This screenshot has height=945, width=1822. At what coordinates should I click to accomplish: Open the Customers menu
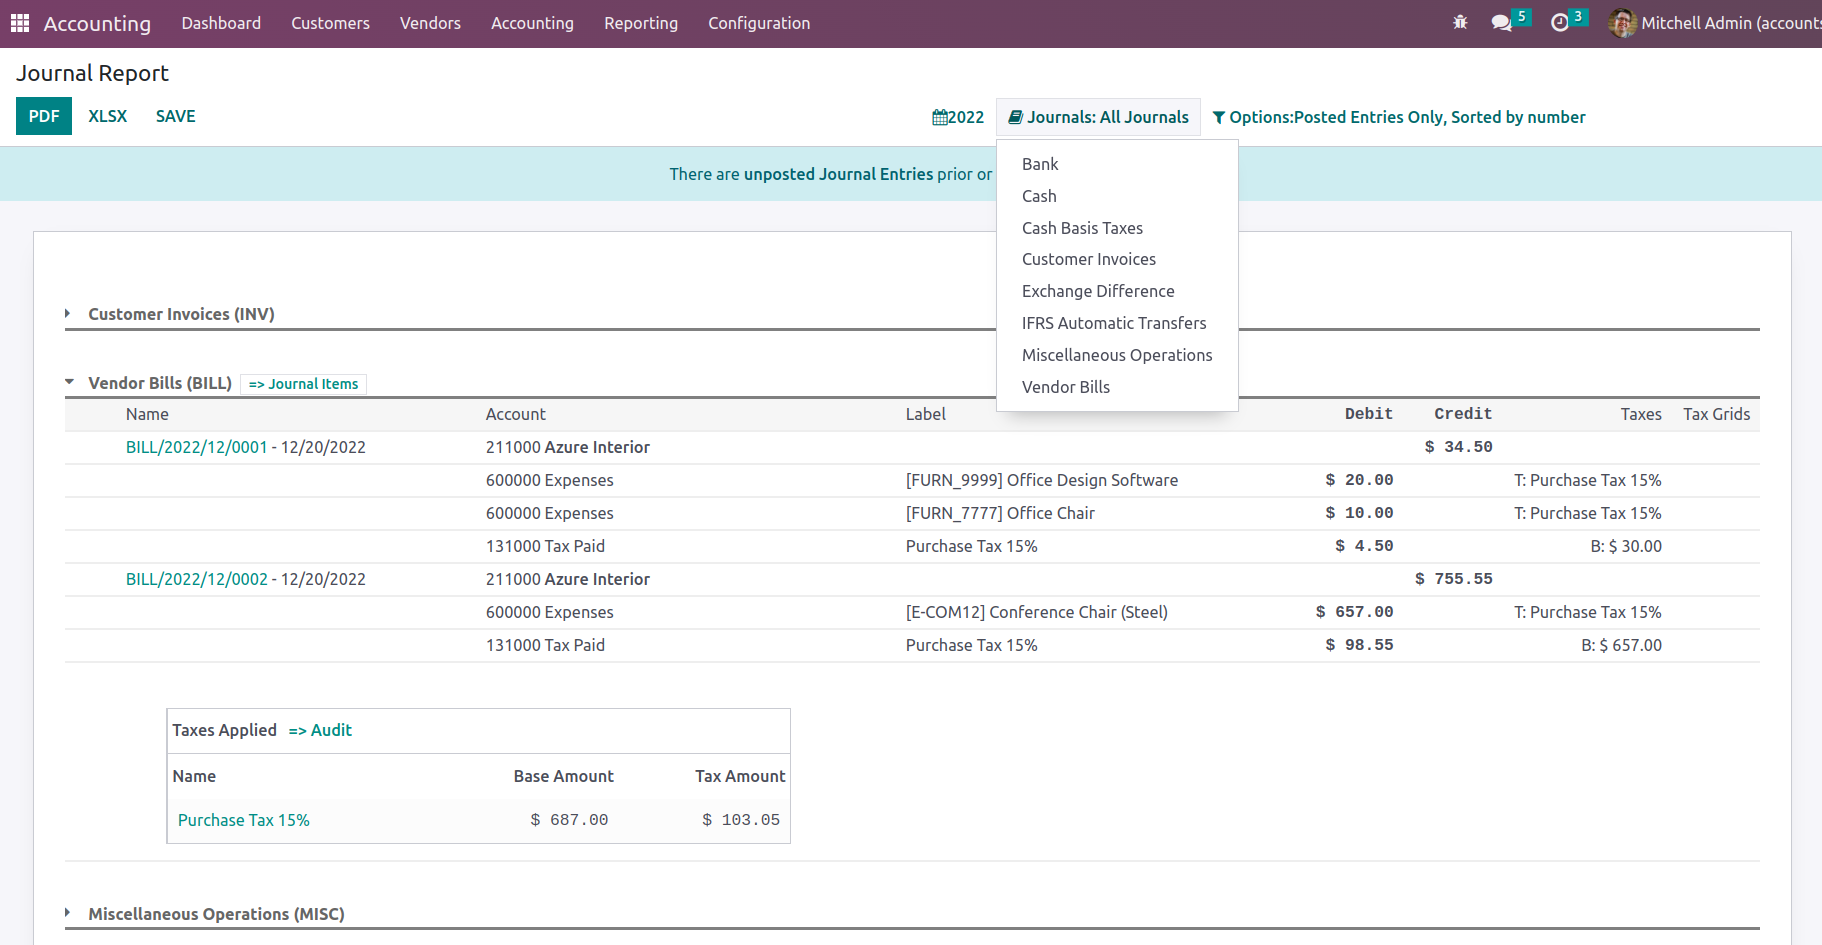pos(330,23)
